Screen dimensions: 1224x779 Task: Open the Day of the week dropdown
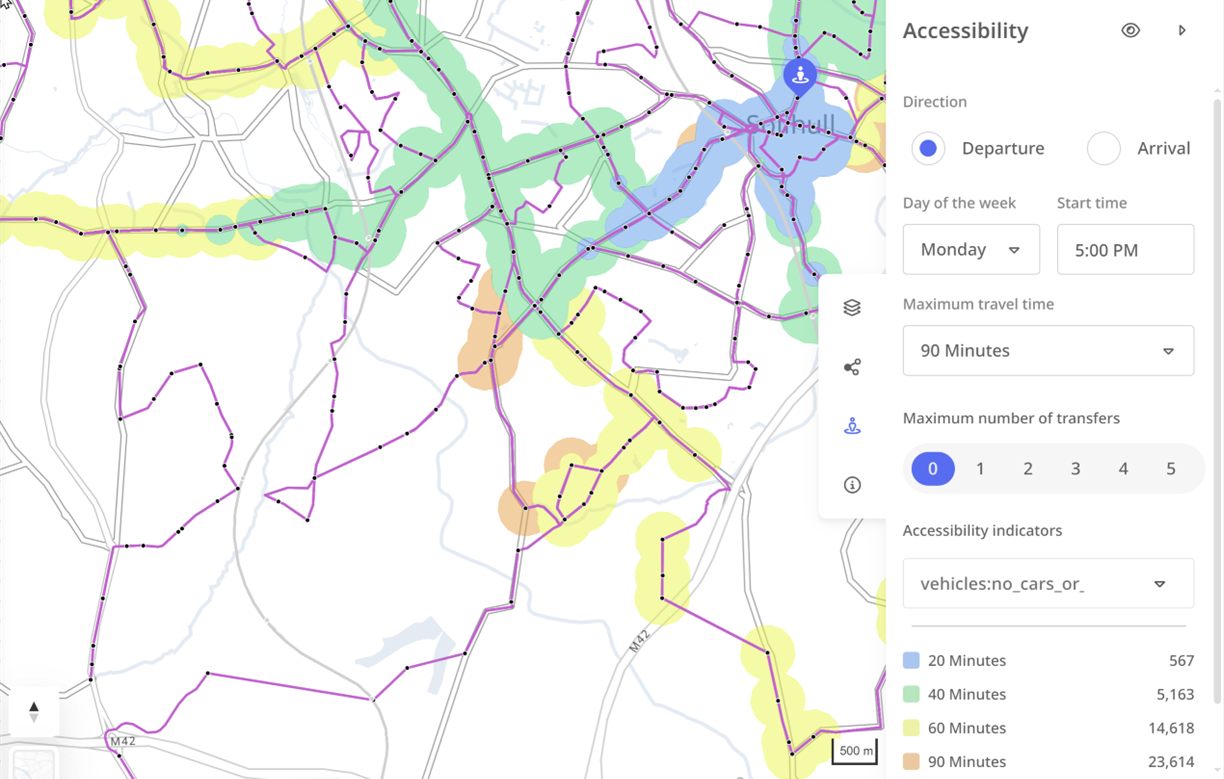click(971, 249)
